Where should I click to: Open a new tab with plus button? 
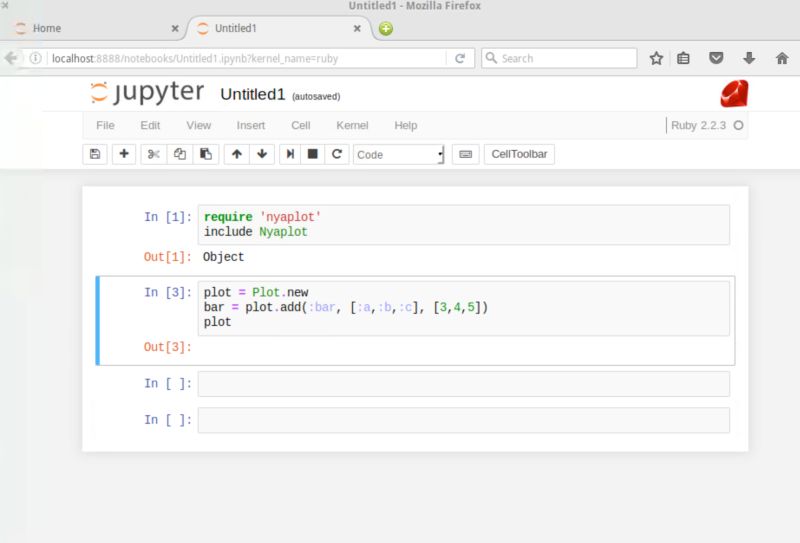(386, 29)
